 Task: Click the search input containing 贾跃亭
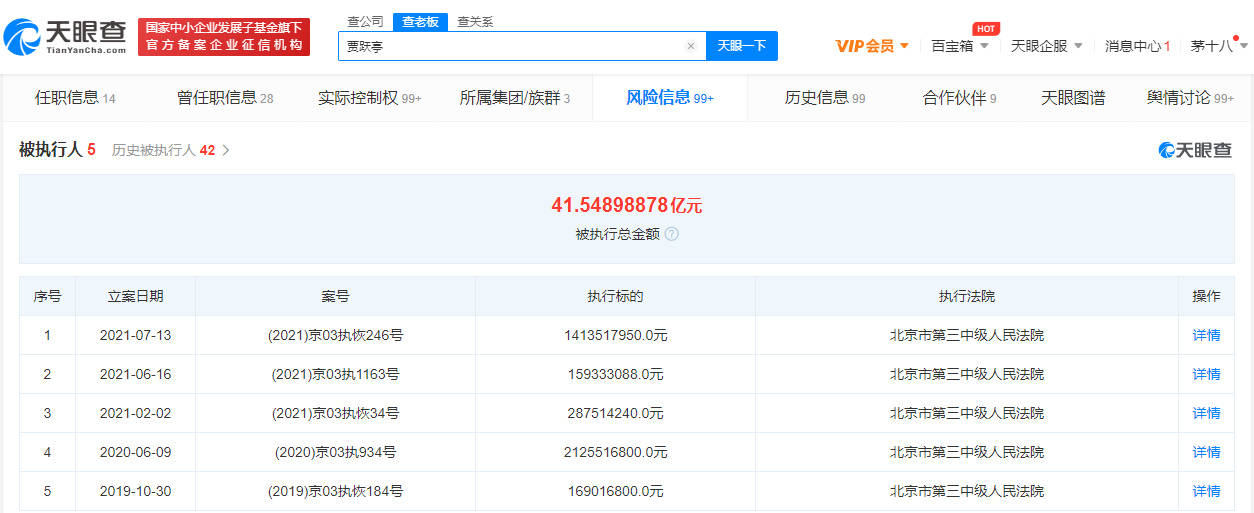pyautogui.click(x=510, y=46)
